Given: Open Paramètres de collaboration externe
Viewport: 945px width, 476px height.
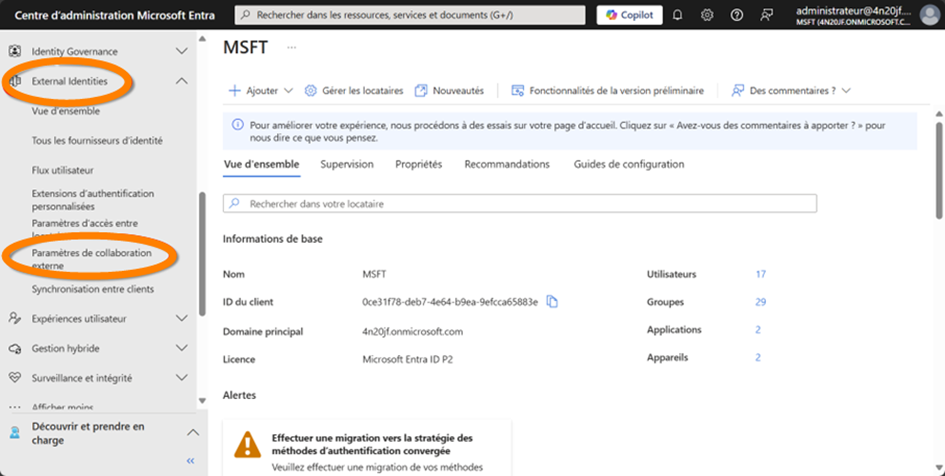Looking at the screenshot, I should tap(91, 259).
